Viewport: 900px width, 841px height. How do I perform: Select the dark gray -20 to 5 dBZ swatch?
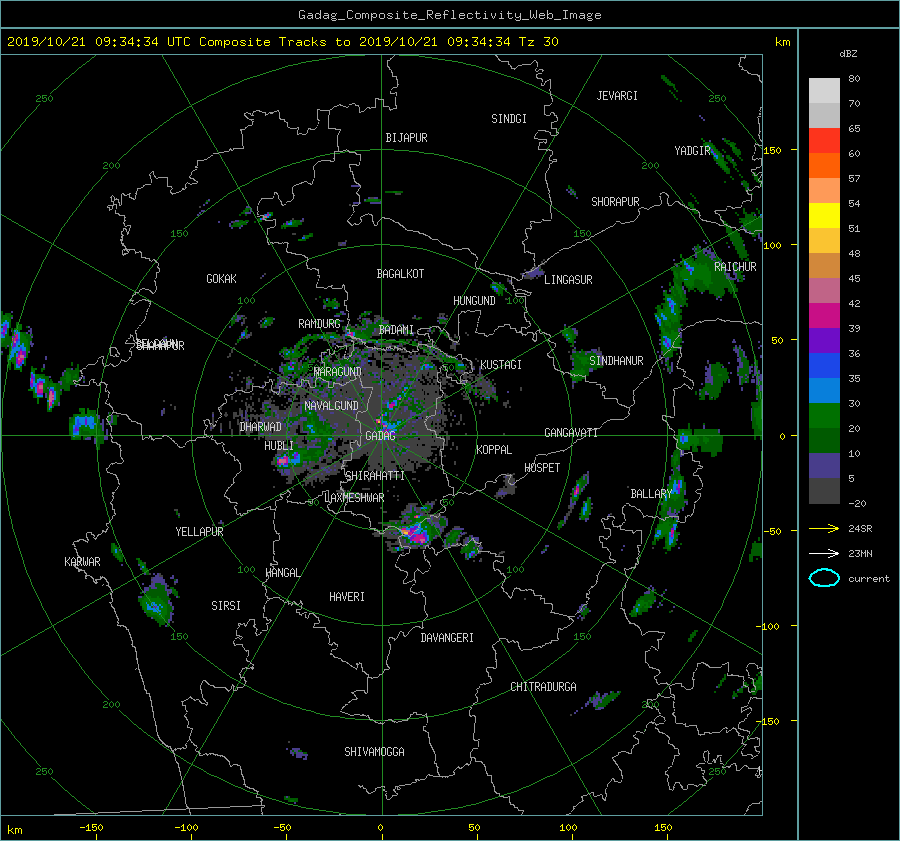click(x=824, y=491)
